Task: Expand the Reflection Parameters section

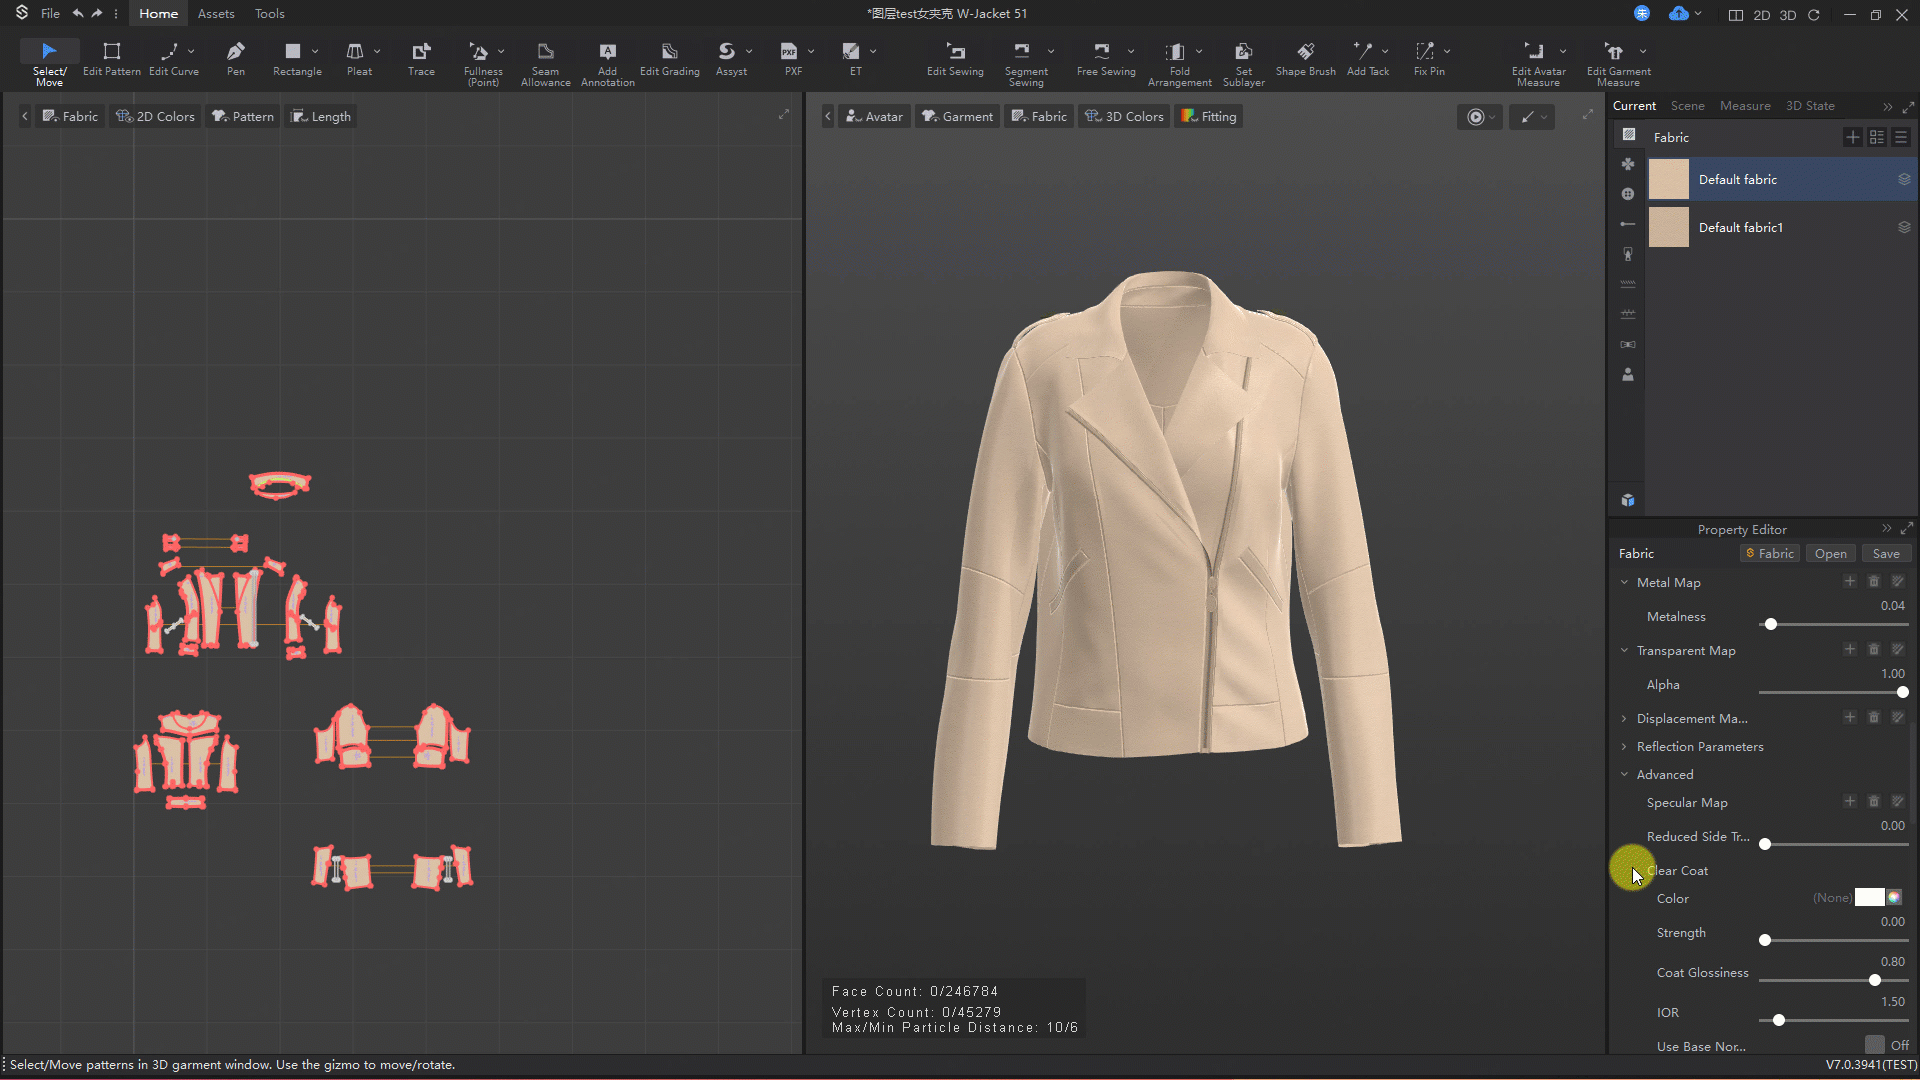Action: point(1624,746)
